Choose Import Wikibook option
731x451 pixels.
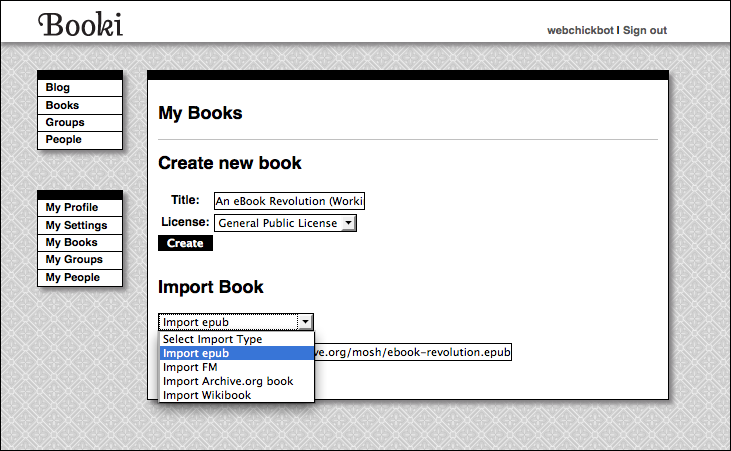pyautogui.click(x=207, y=395)
